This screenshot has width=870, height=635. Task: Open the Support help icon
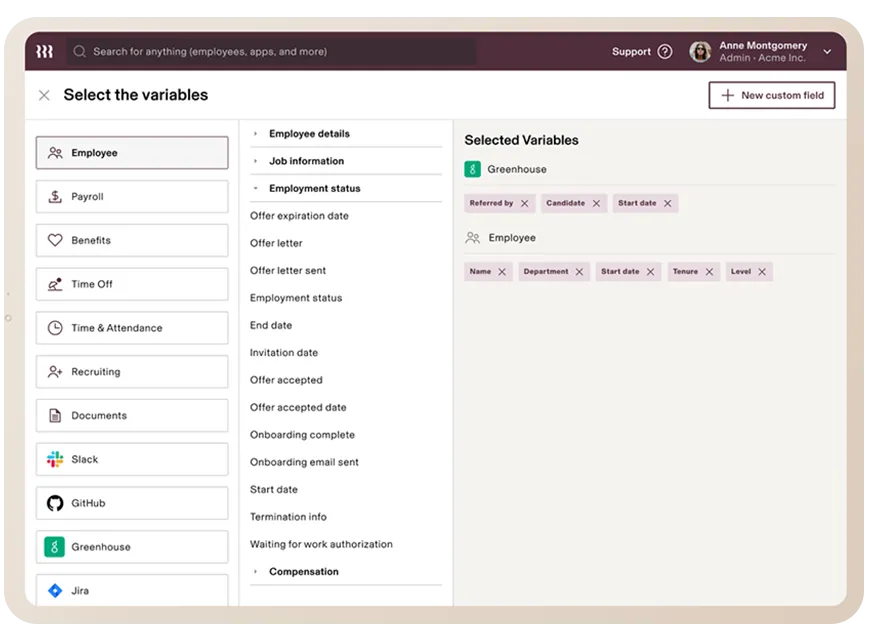(x=665, y=52)
